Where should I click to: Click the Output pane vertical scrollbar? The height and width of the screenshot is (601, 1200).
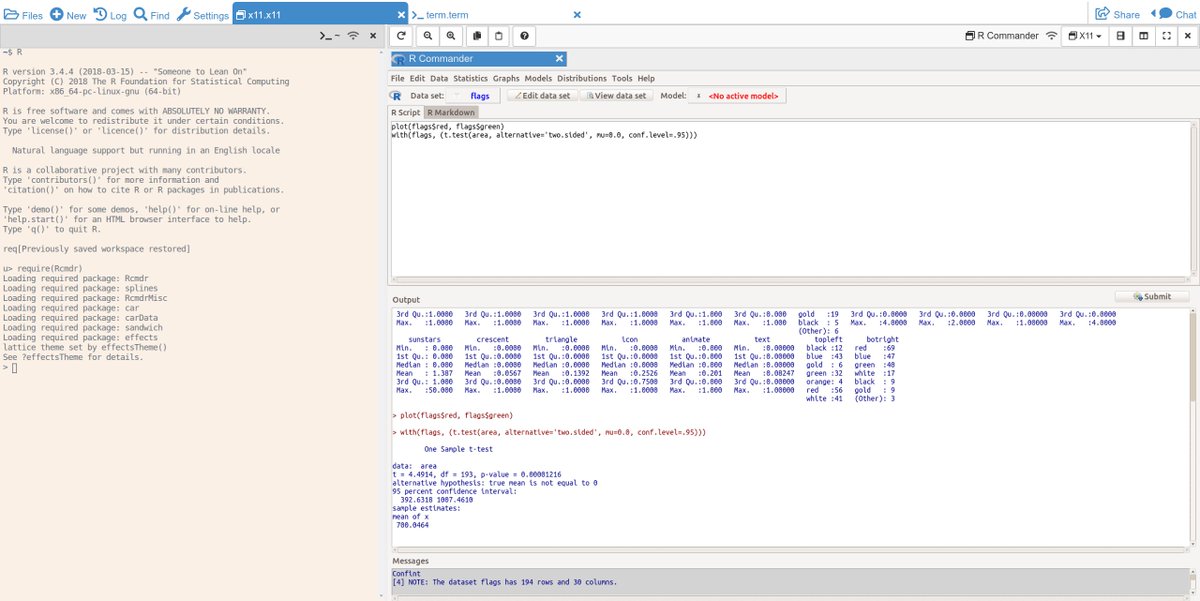[x=1191, y=428]
